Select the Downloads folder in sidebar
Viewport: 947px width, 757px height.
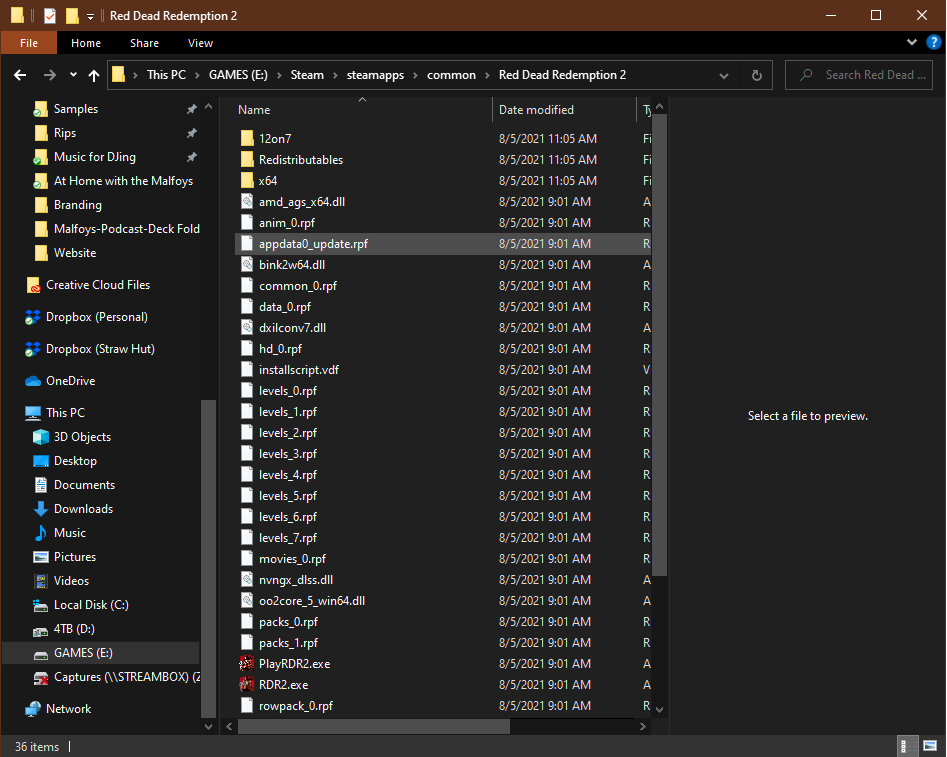[83, 509]
